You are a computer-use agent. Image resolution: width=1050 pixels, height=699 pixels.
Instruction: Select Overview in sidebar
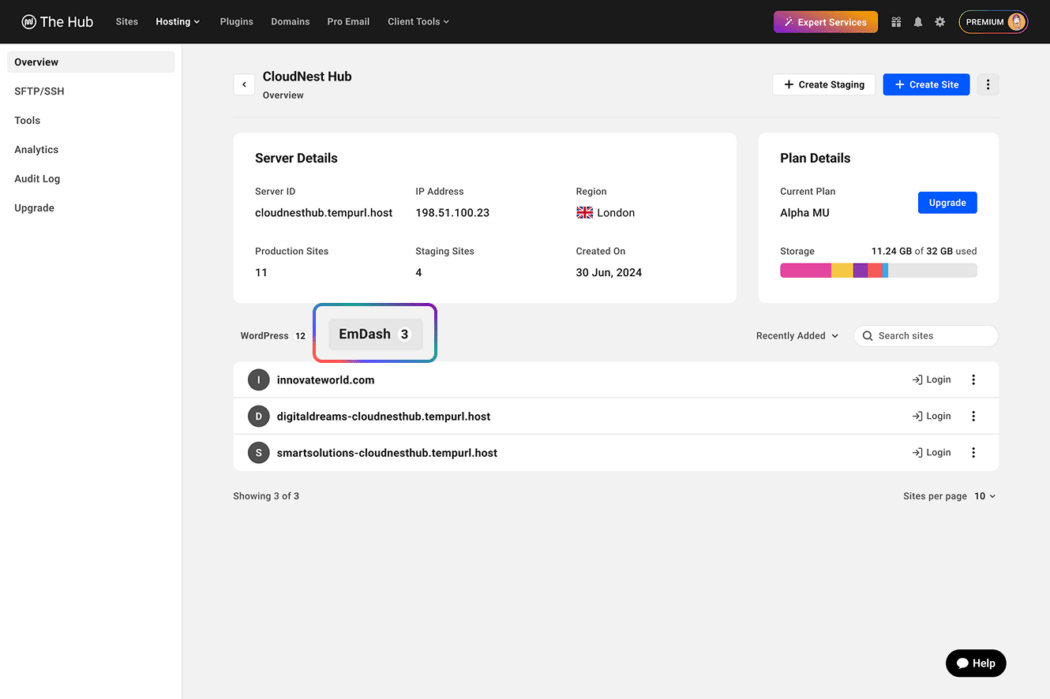(91, 62)
